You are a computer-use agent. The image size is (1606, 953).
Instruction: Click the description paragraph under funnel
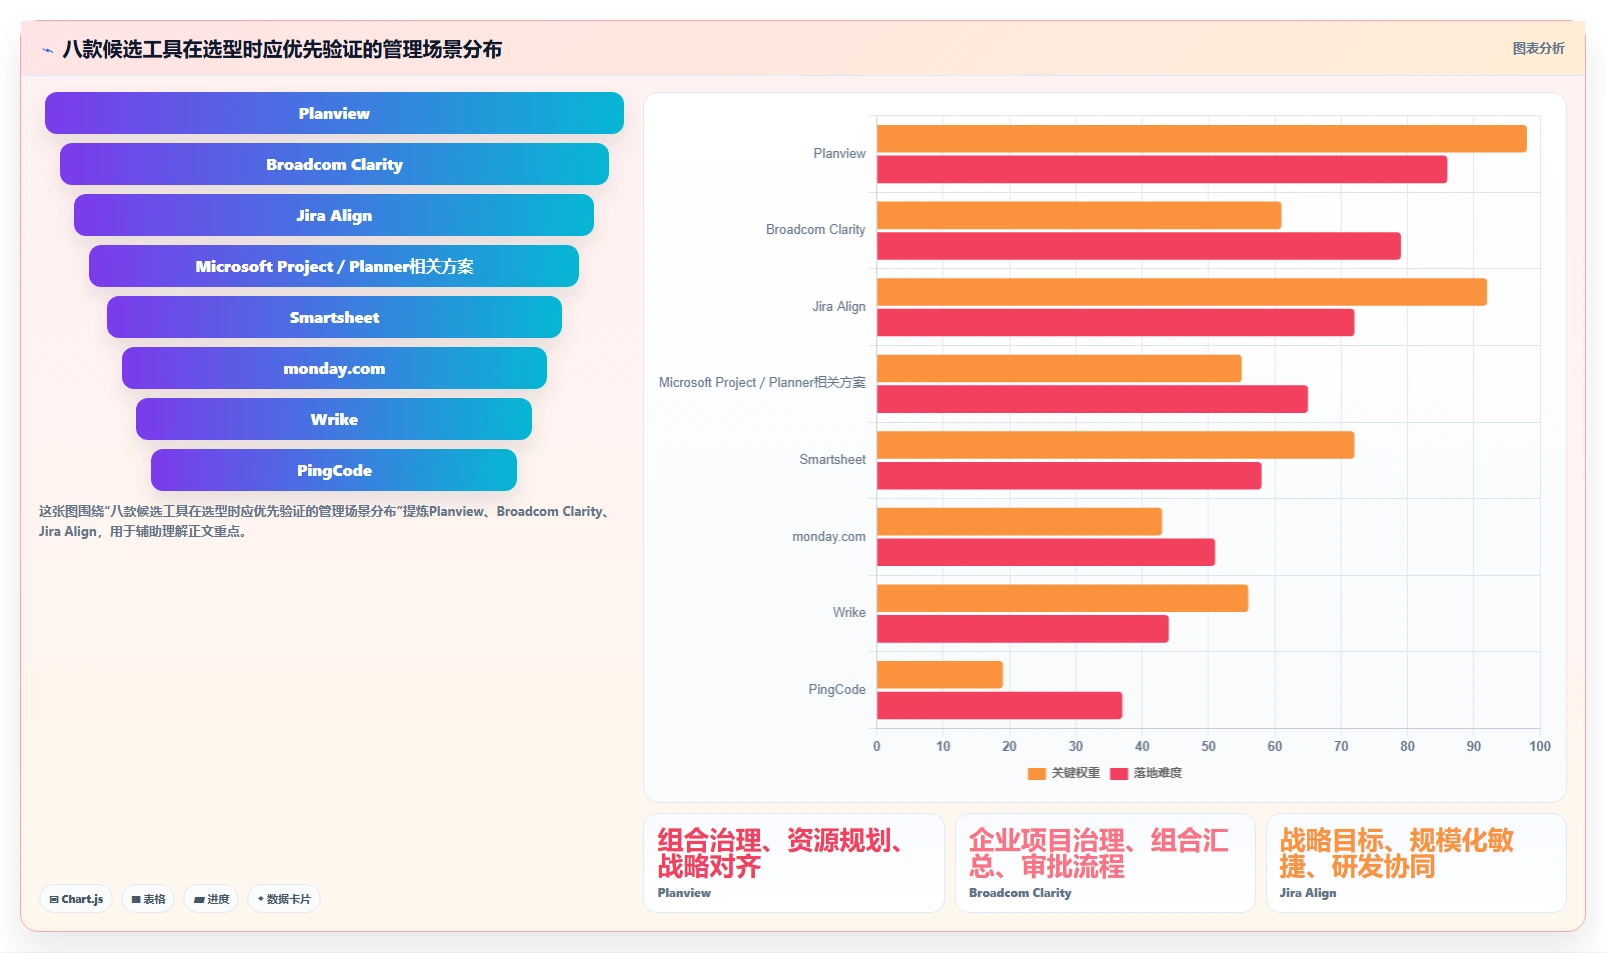pos(326,521)
